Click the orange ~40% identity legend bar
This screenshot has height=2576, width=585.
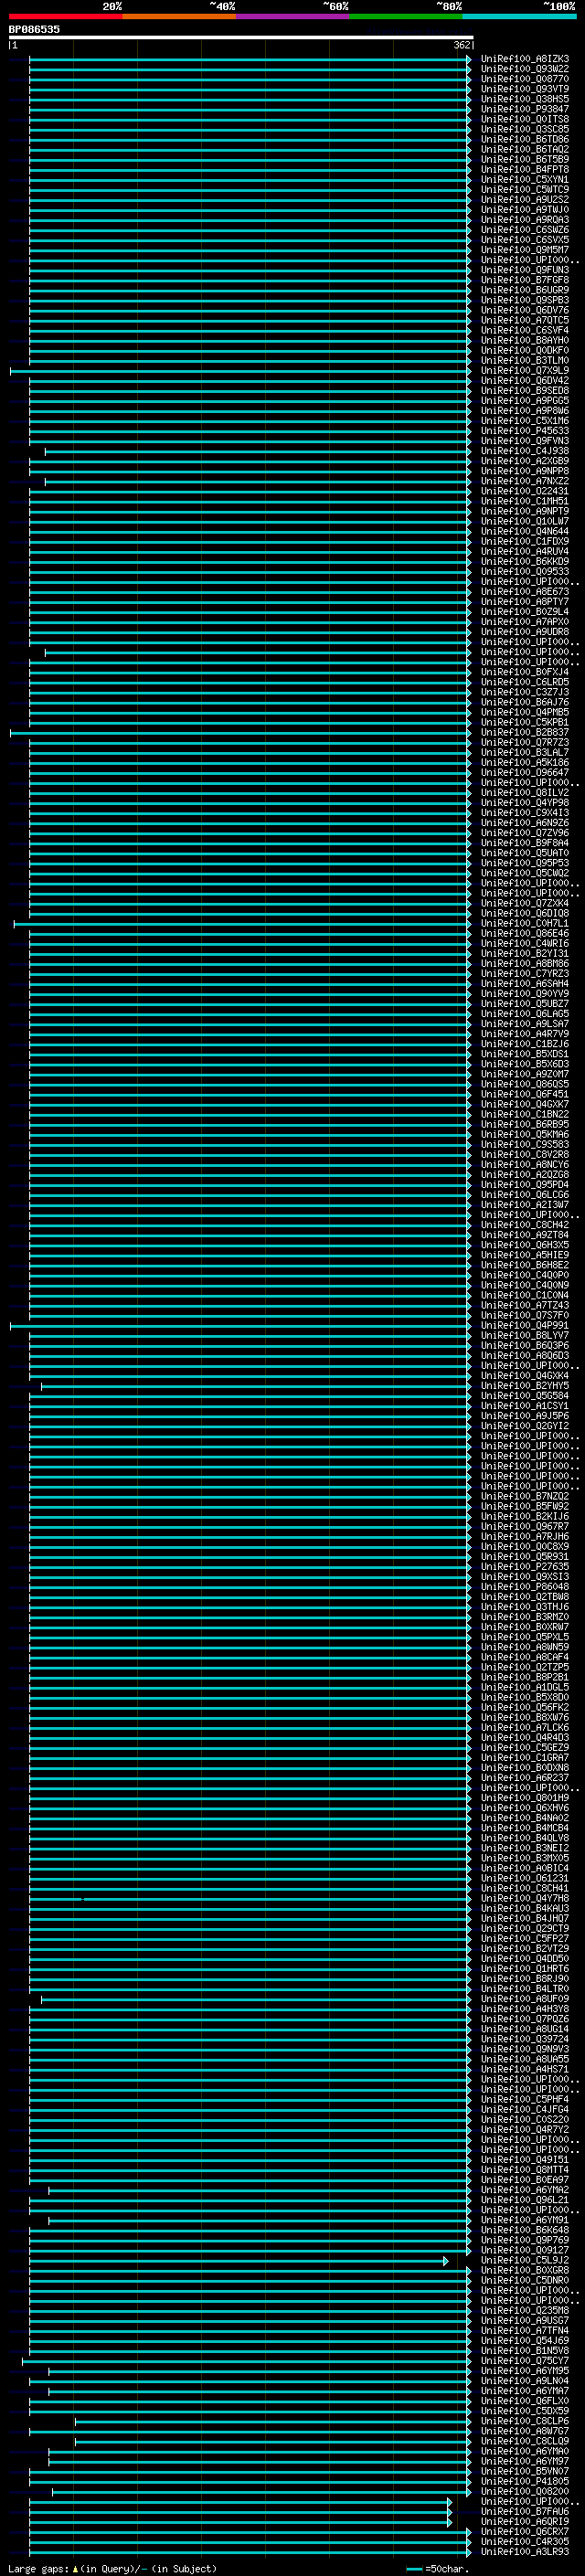click(179, 17)
